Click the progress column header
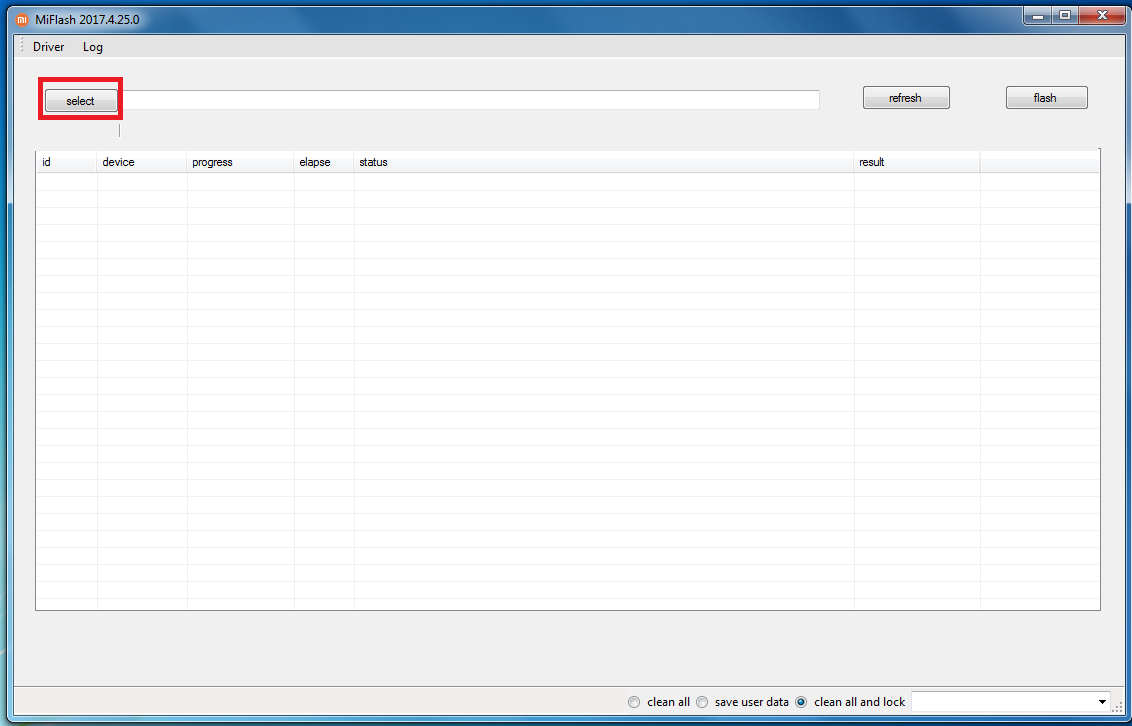The width and height of the screenshot is (1132, 726). coord(240,162)
